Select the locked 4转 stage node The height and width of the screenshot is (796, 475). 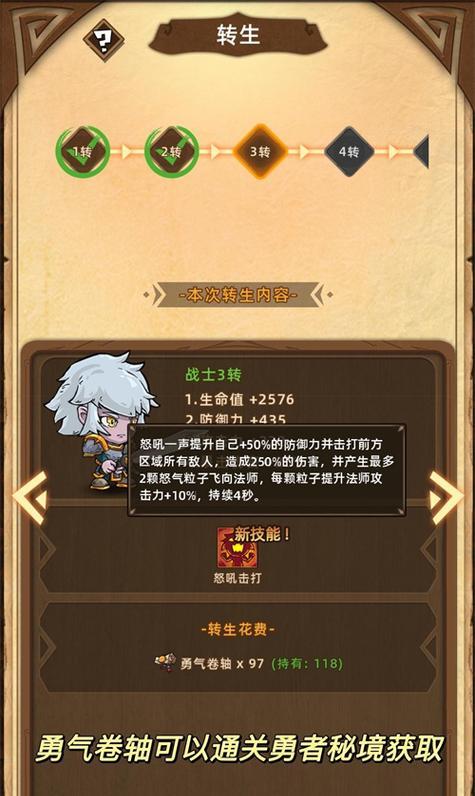click(x=349, y=151)
